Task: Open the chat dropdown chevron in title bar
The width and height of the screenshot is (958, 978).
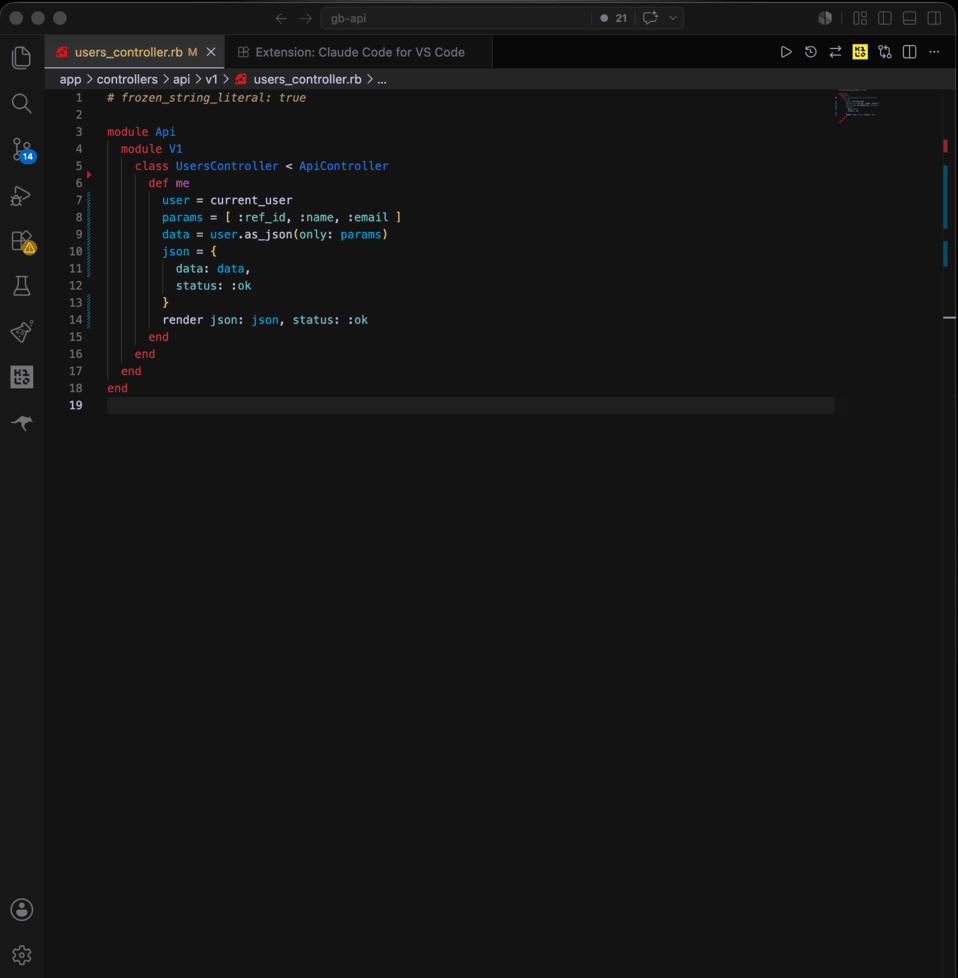Action: coord(673,18)
